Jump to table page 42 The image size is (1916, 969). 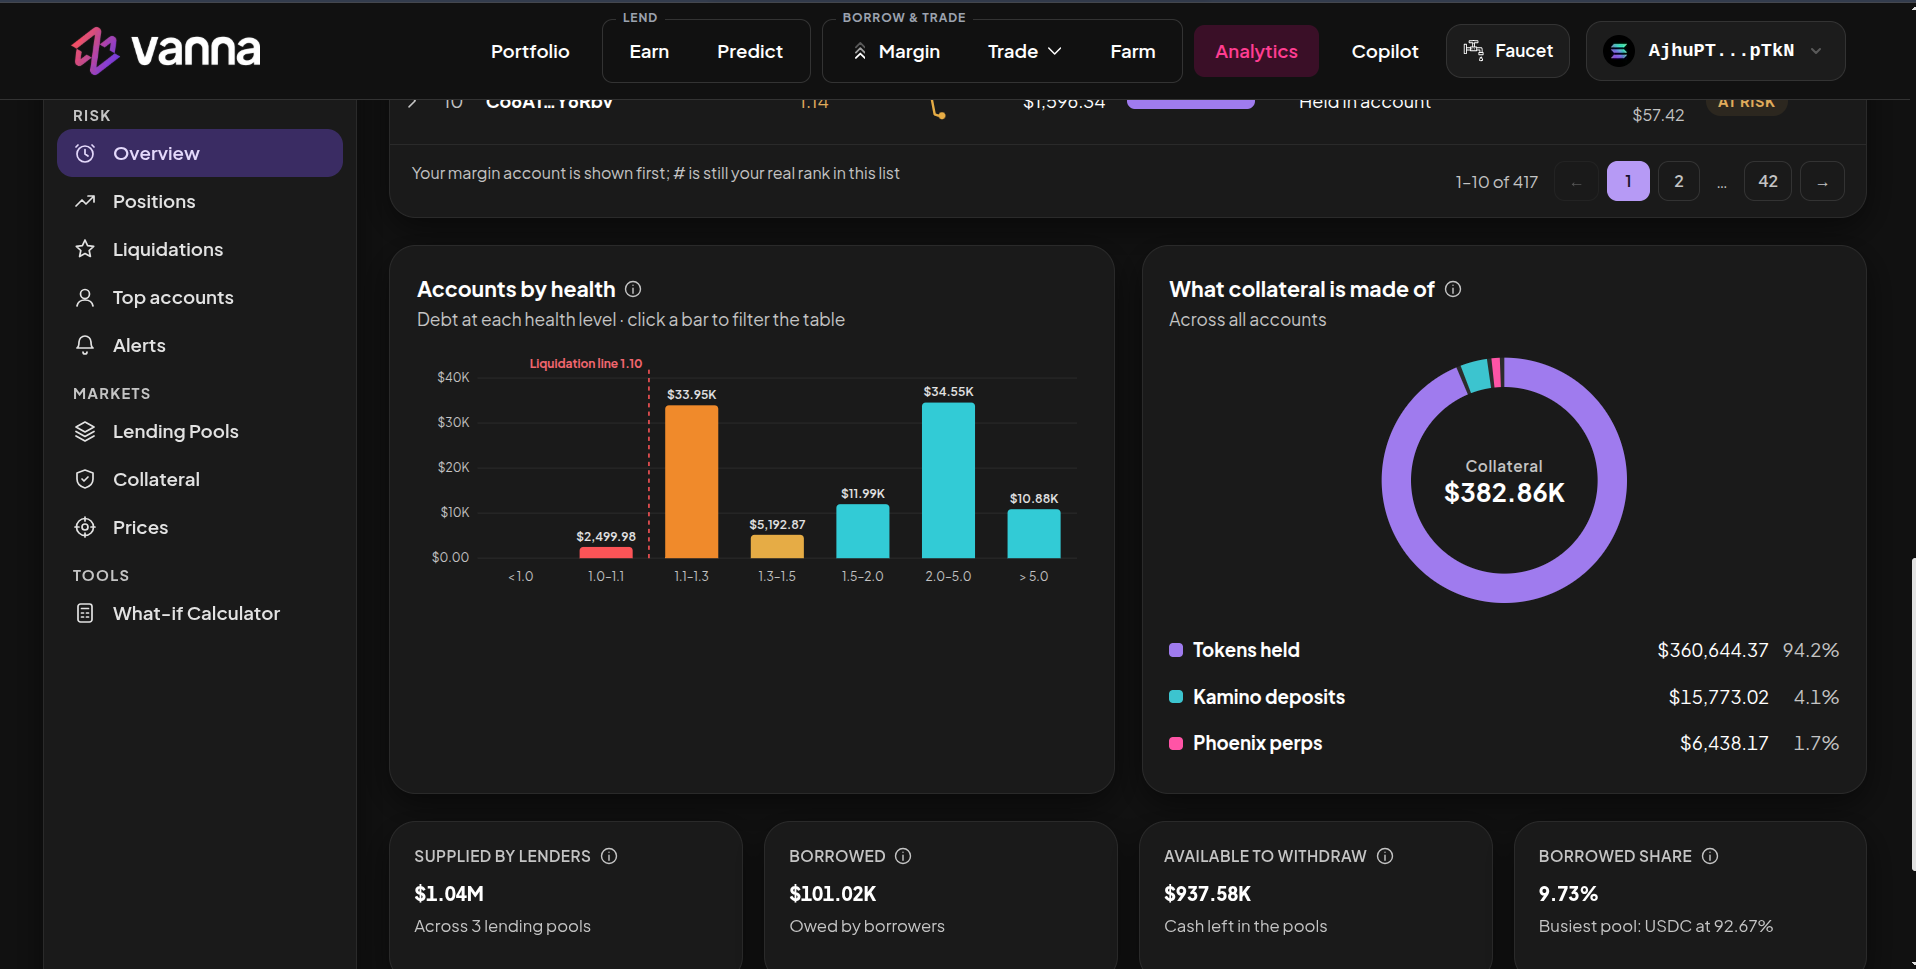pyautogui.click(x=1768, y=181)
